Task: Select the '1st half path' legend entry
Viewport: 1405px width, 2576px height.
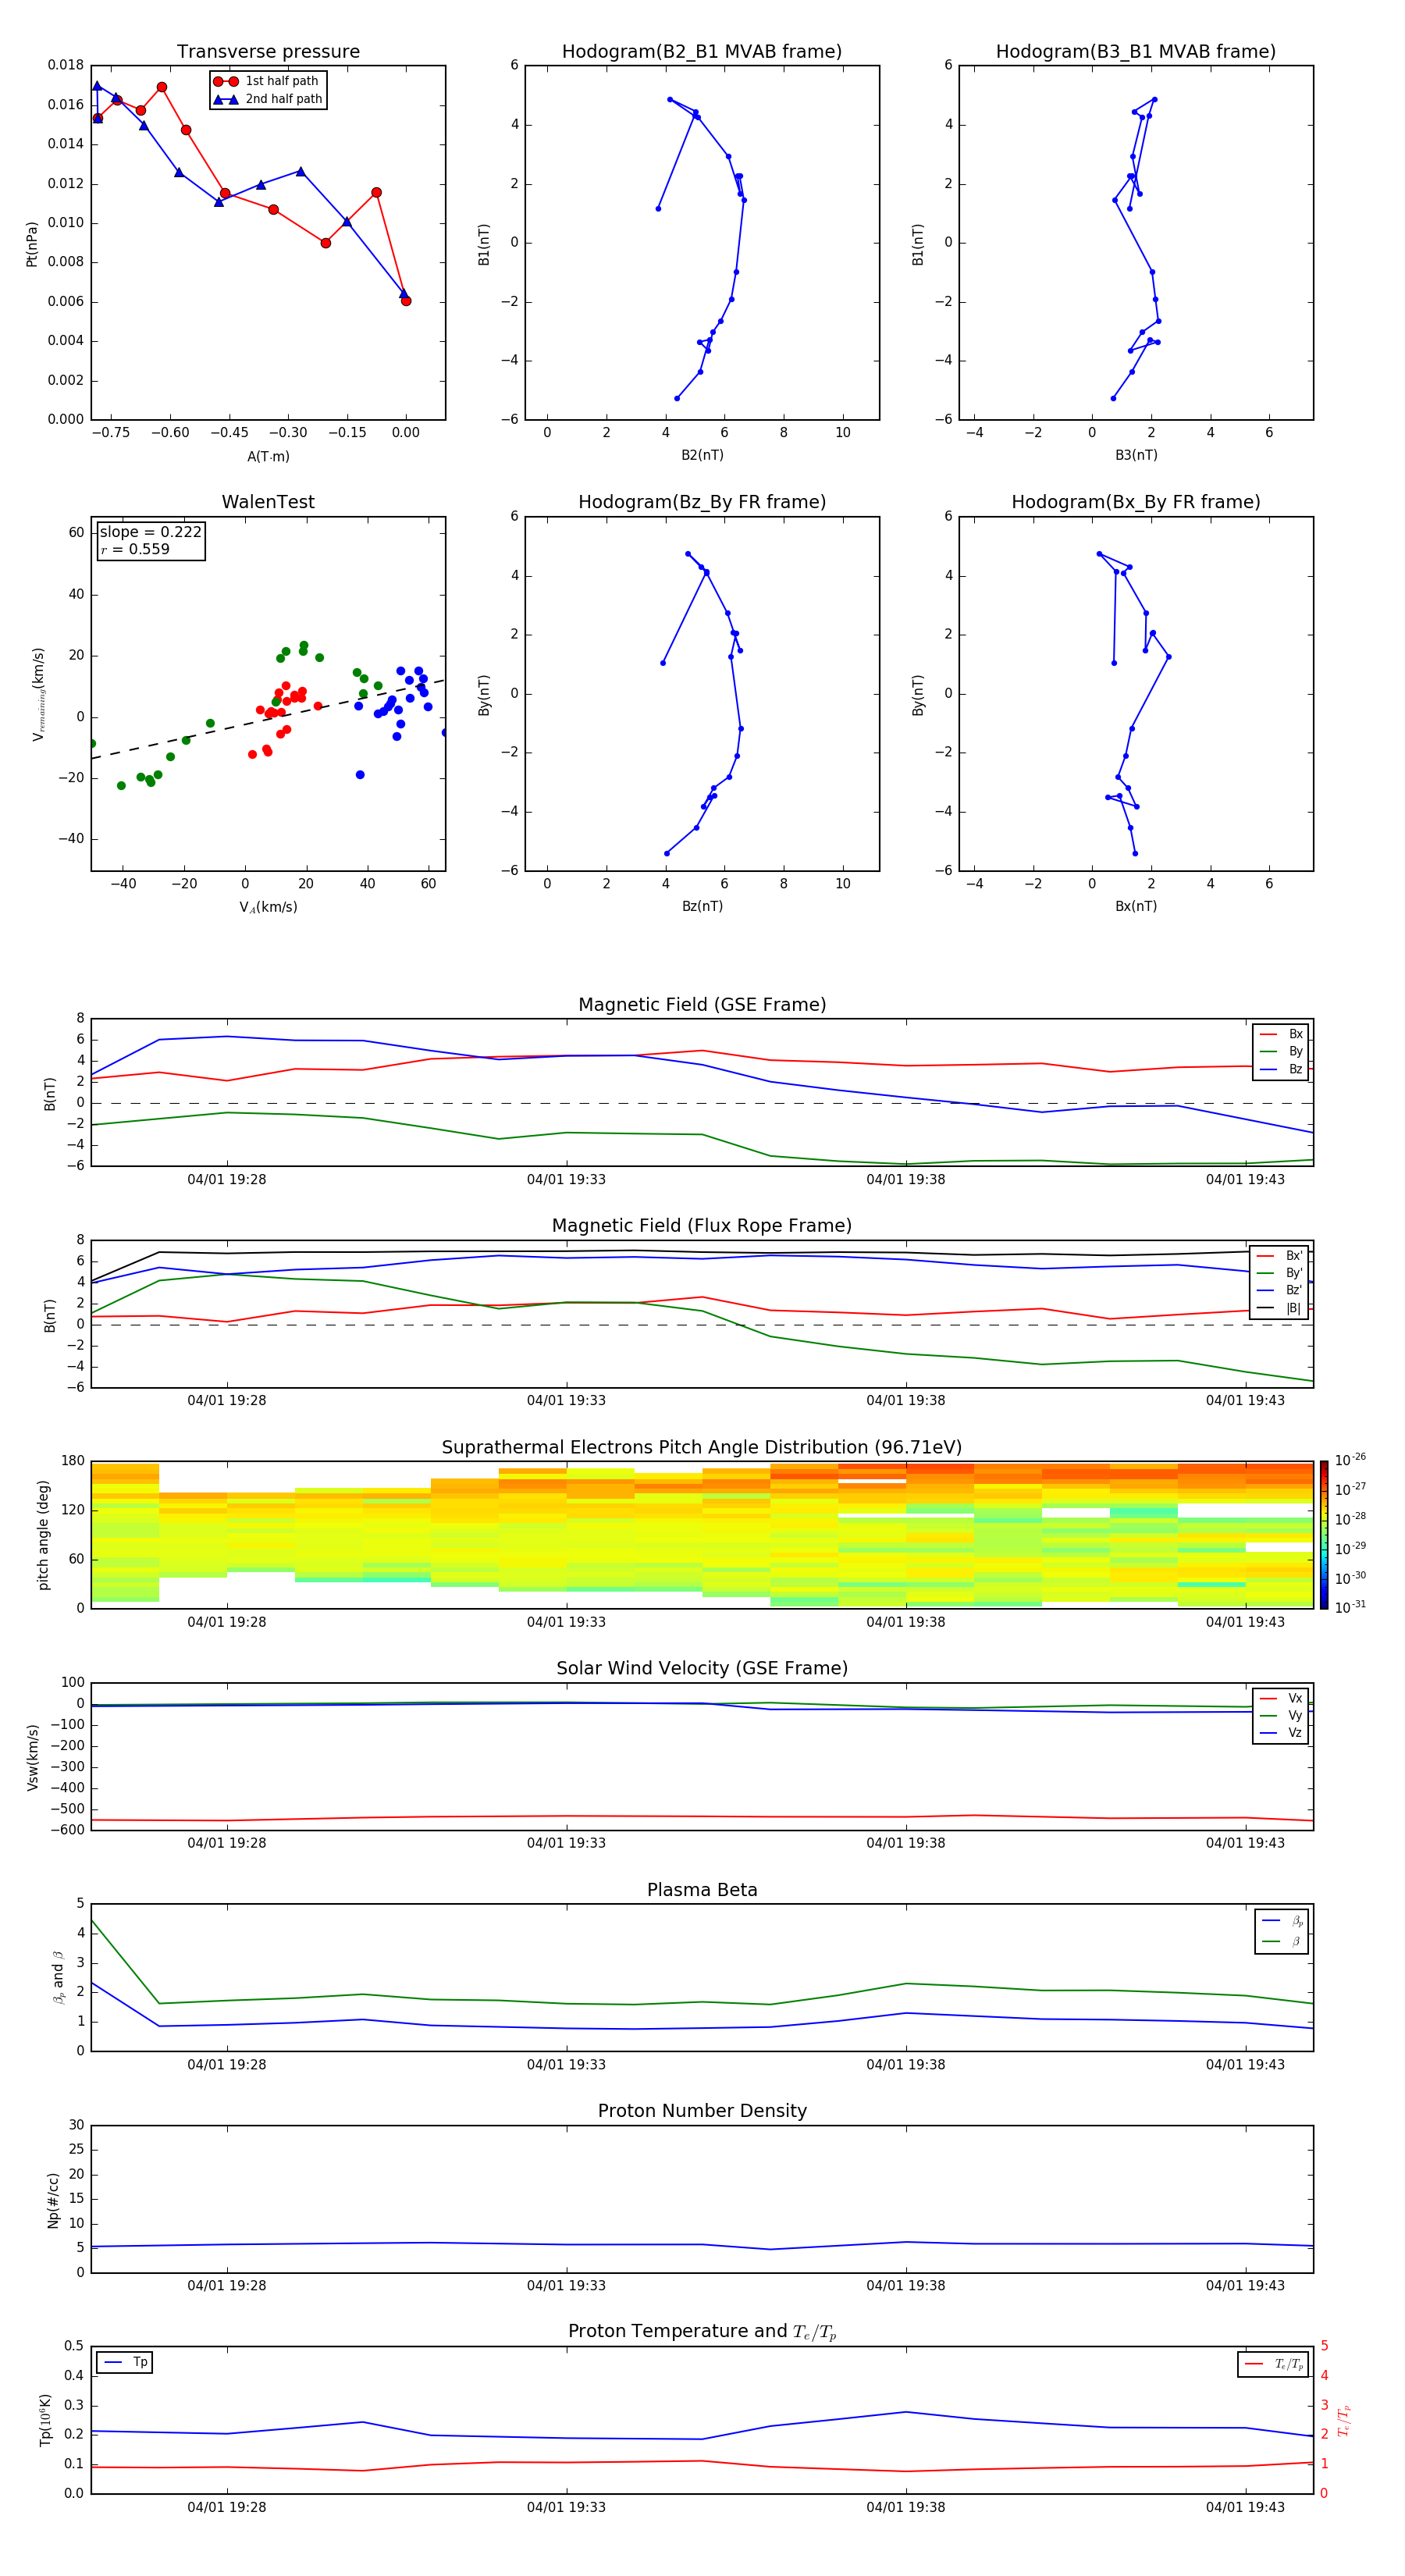Action: [x=267, y=81]
